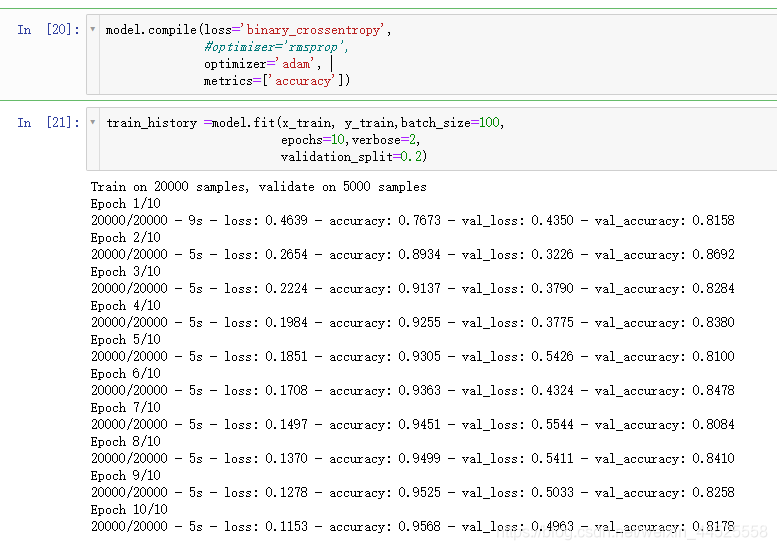Click the result line with loss: 0.2654
777x550 pixels.
(412, 255)
